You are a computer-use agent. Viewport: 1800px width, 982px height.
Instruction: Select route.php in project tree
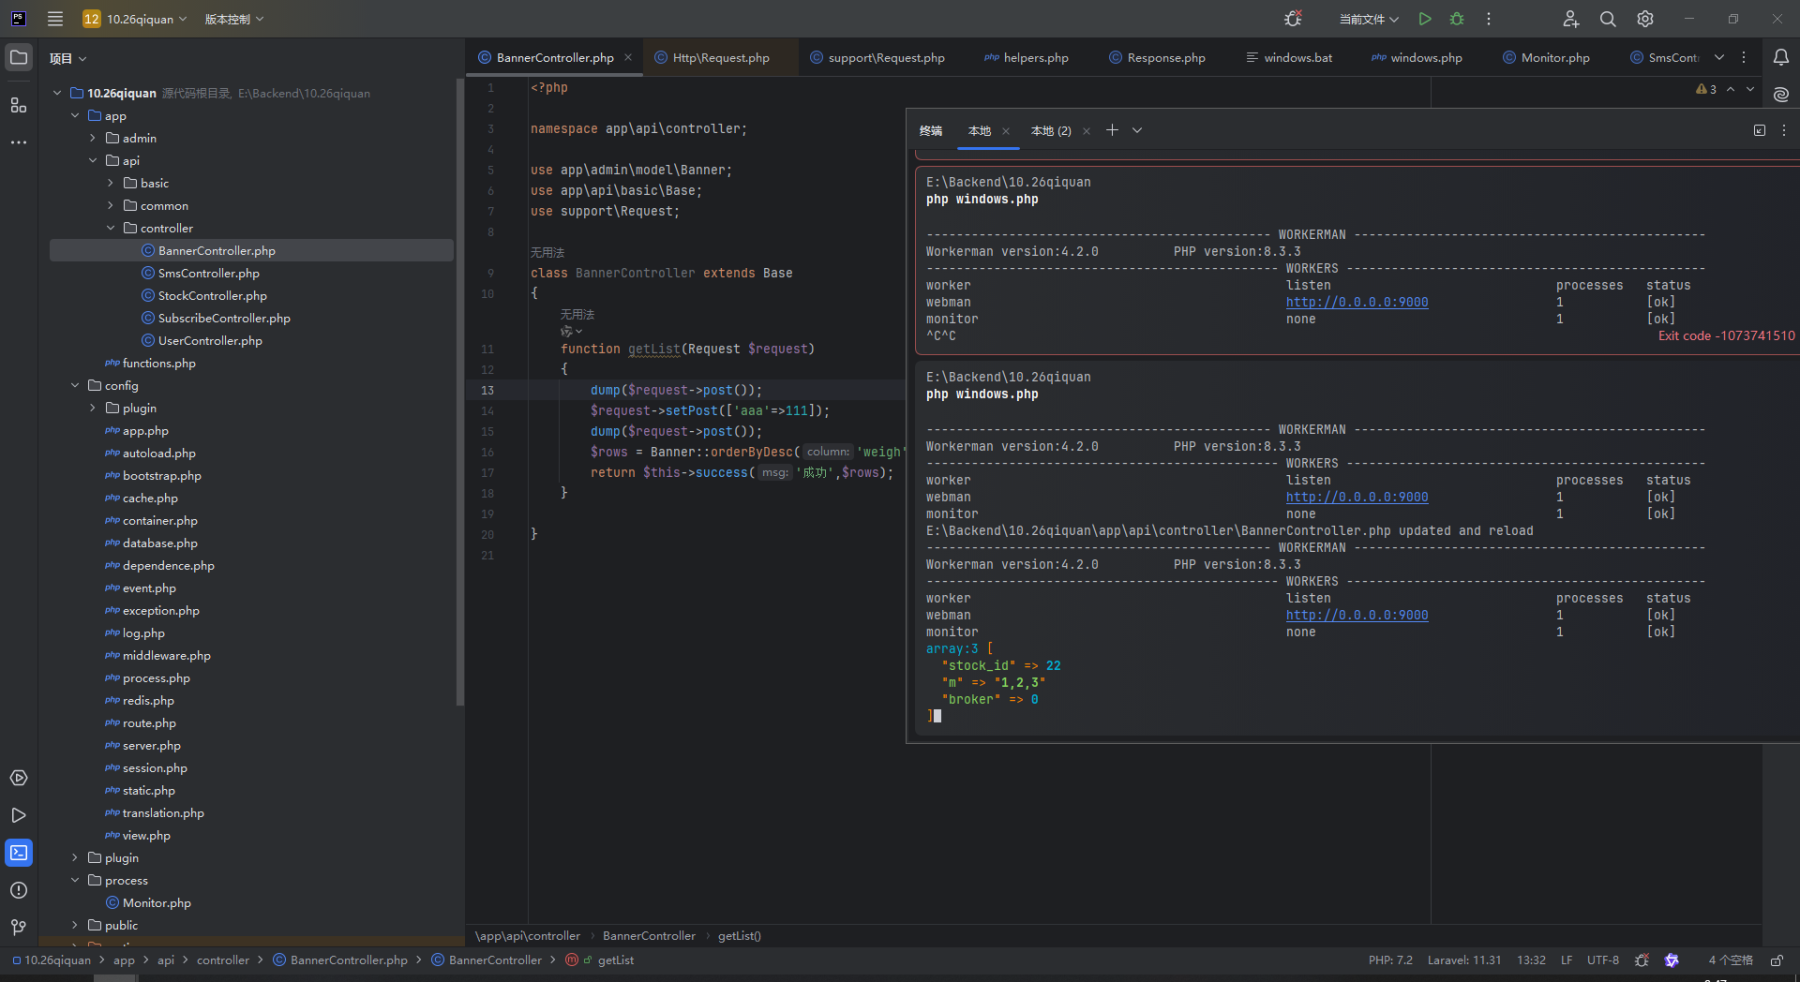pos(149,723)
